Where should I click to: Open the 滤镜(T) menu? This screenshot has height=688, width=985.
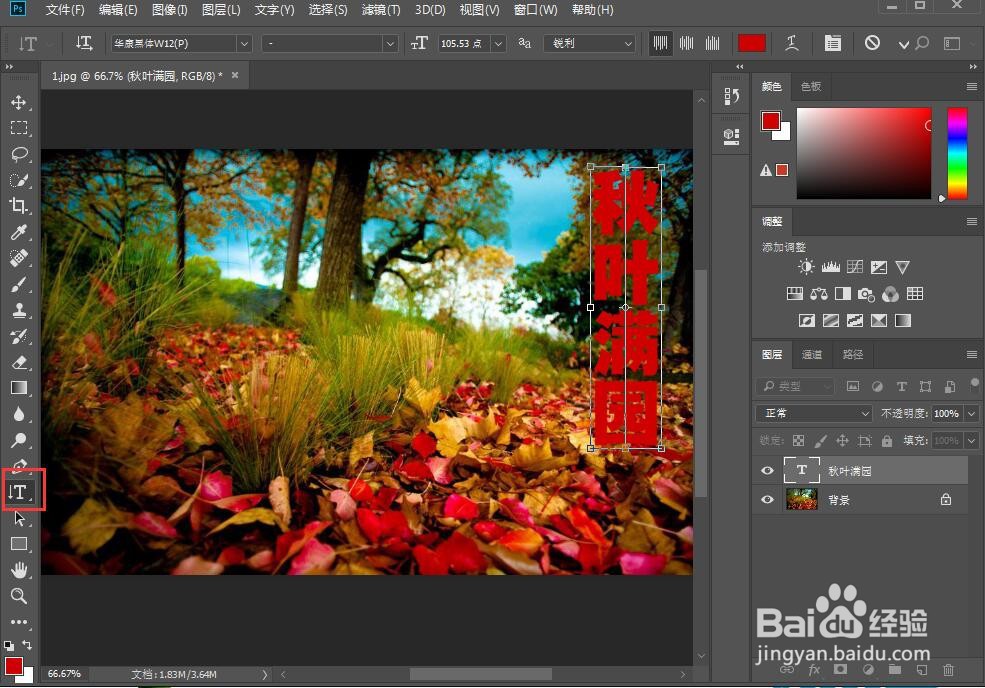coord(381,10)
